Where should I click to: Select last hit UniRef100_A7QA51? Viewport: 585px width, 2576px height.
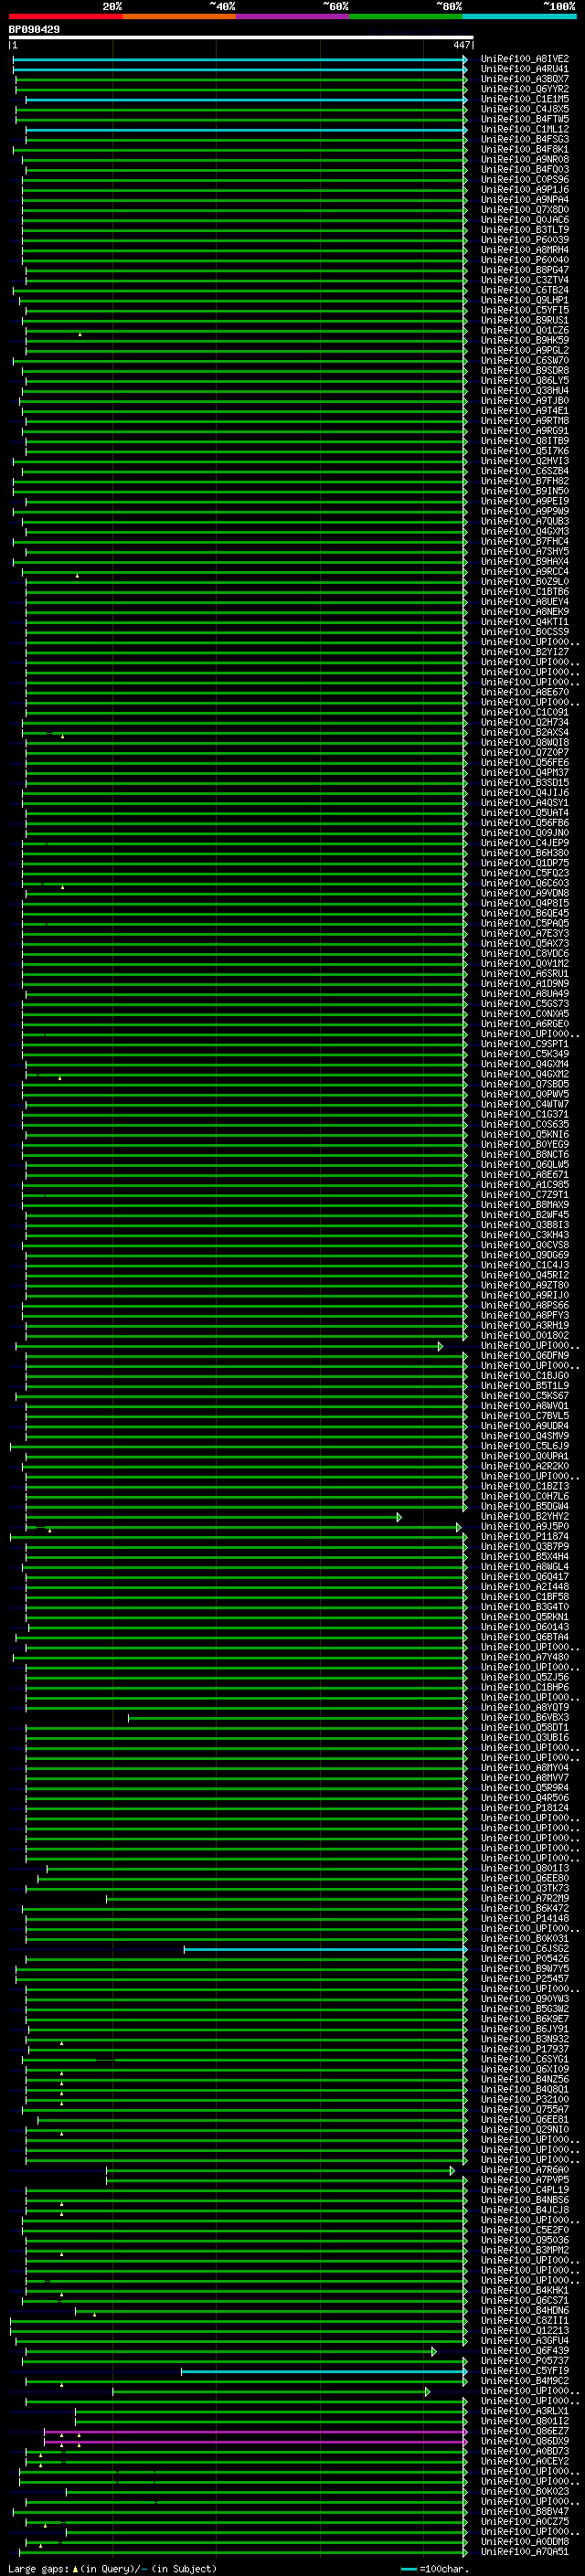click(525, 2551)
